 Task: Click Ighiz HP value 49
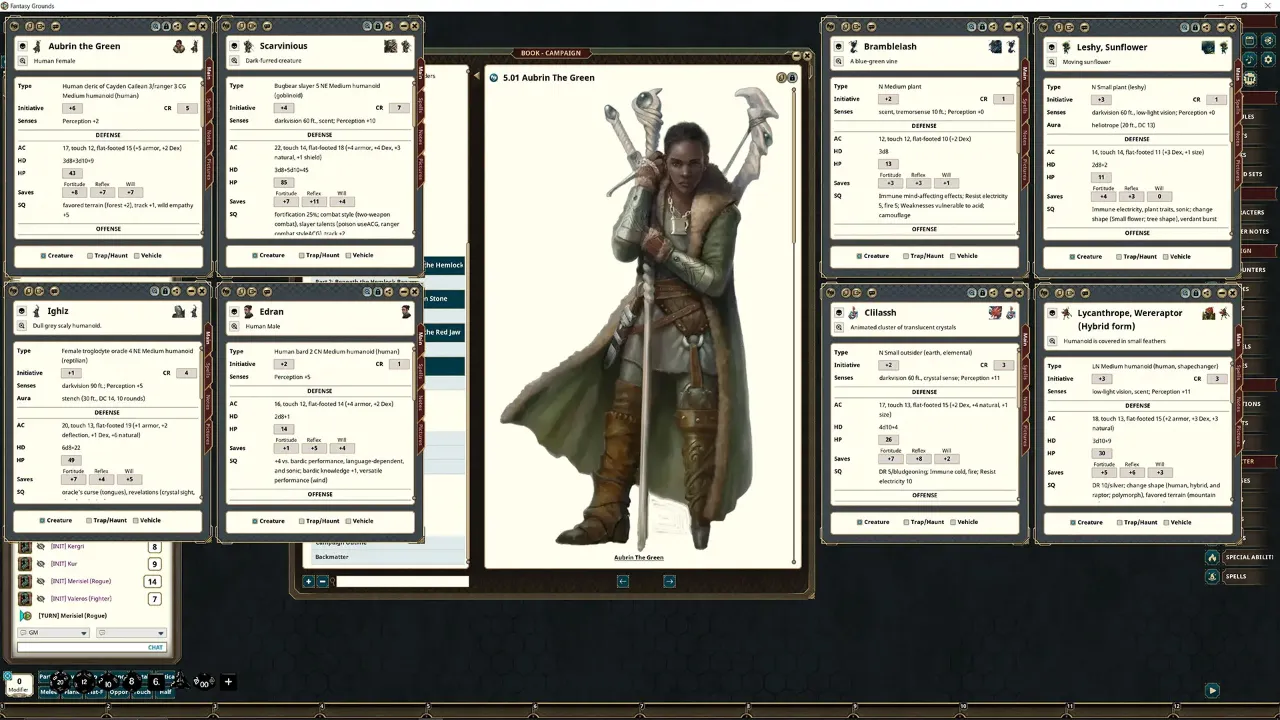click(x=72, y=460)
